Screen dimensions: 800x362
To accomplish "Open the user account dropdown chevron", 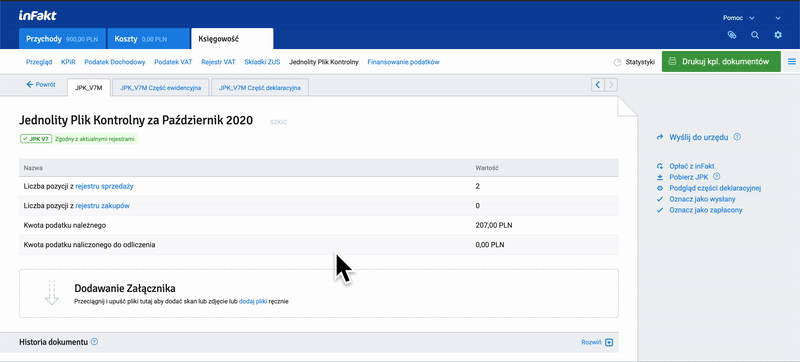I will [x=778, y=18].
